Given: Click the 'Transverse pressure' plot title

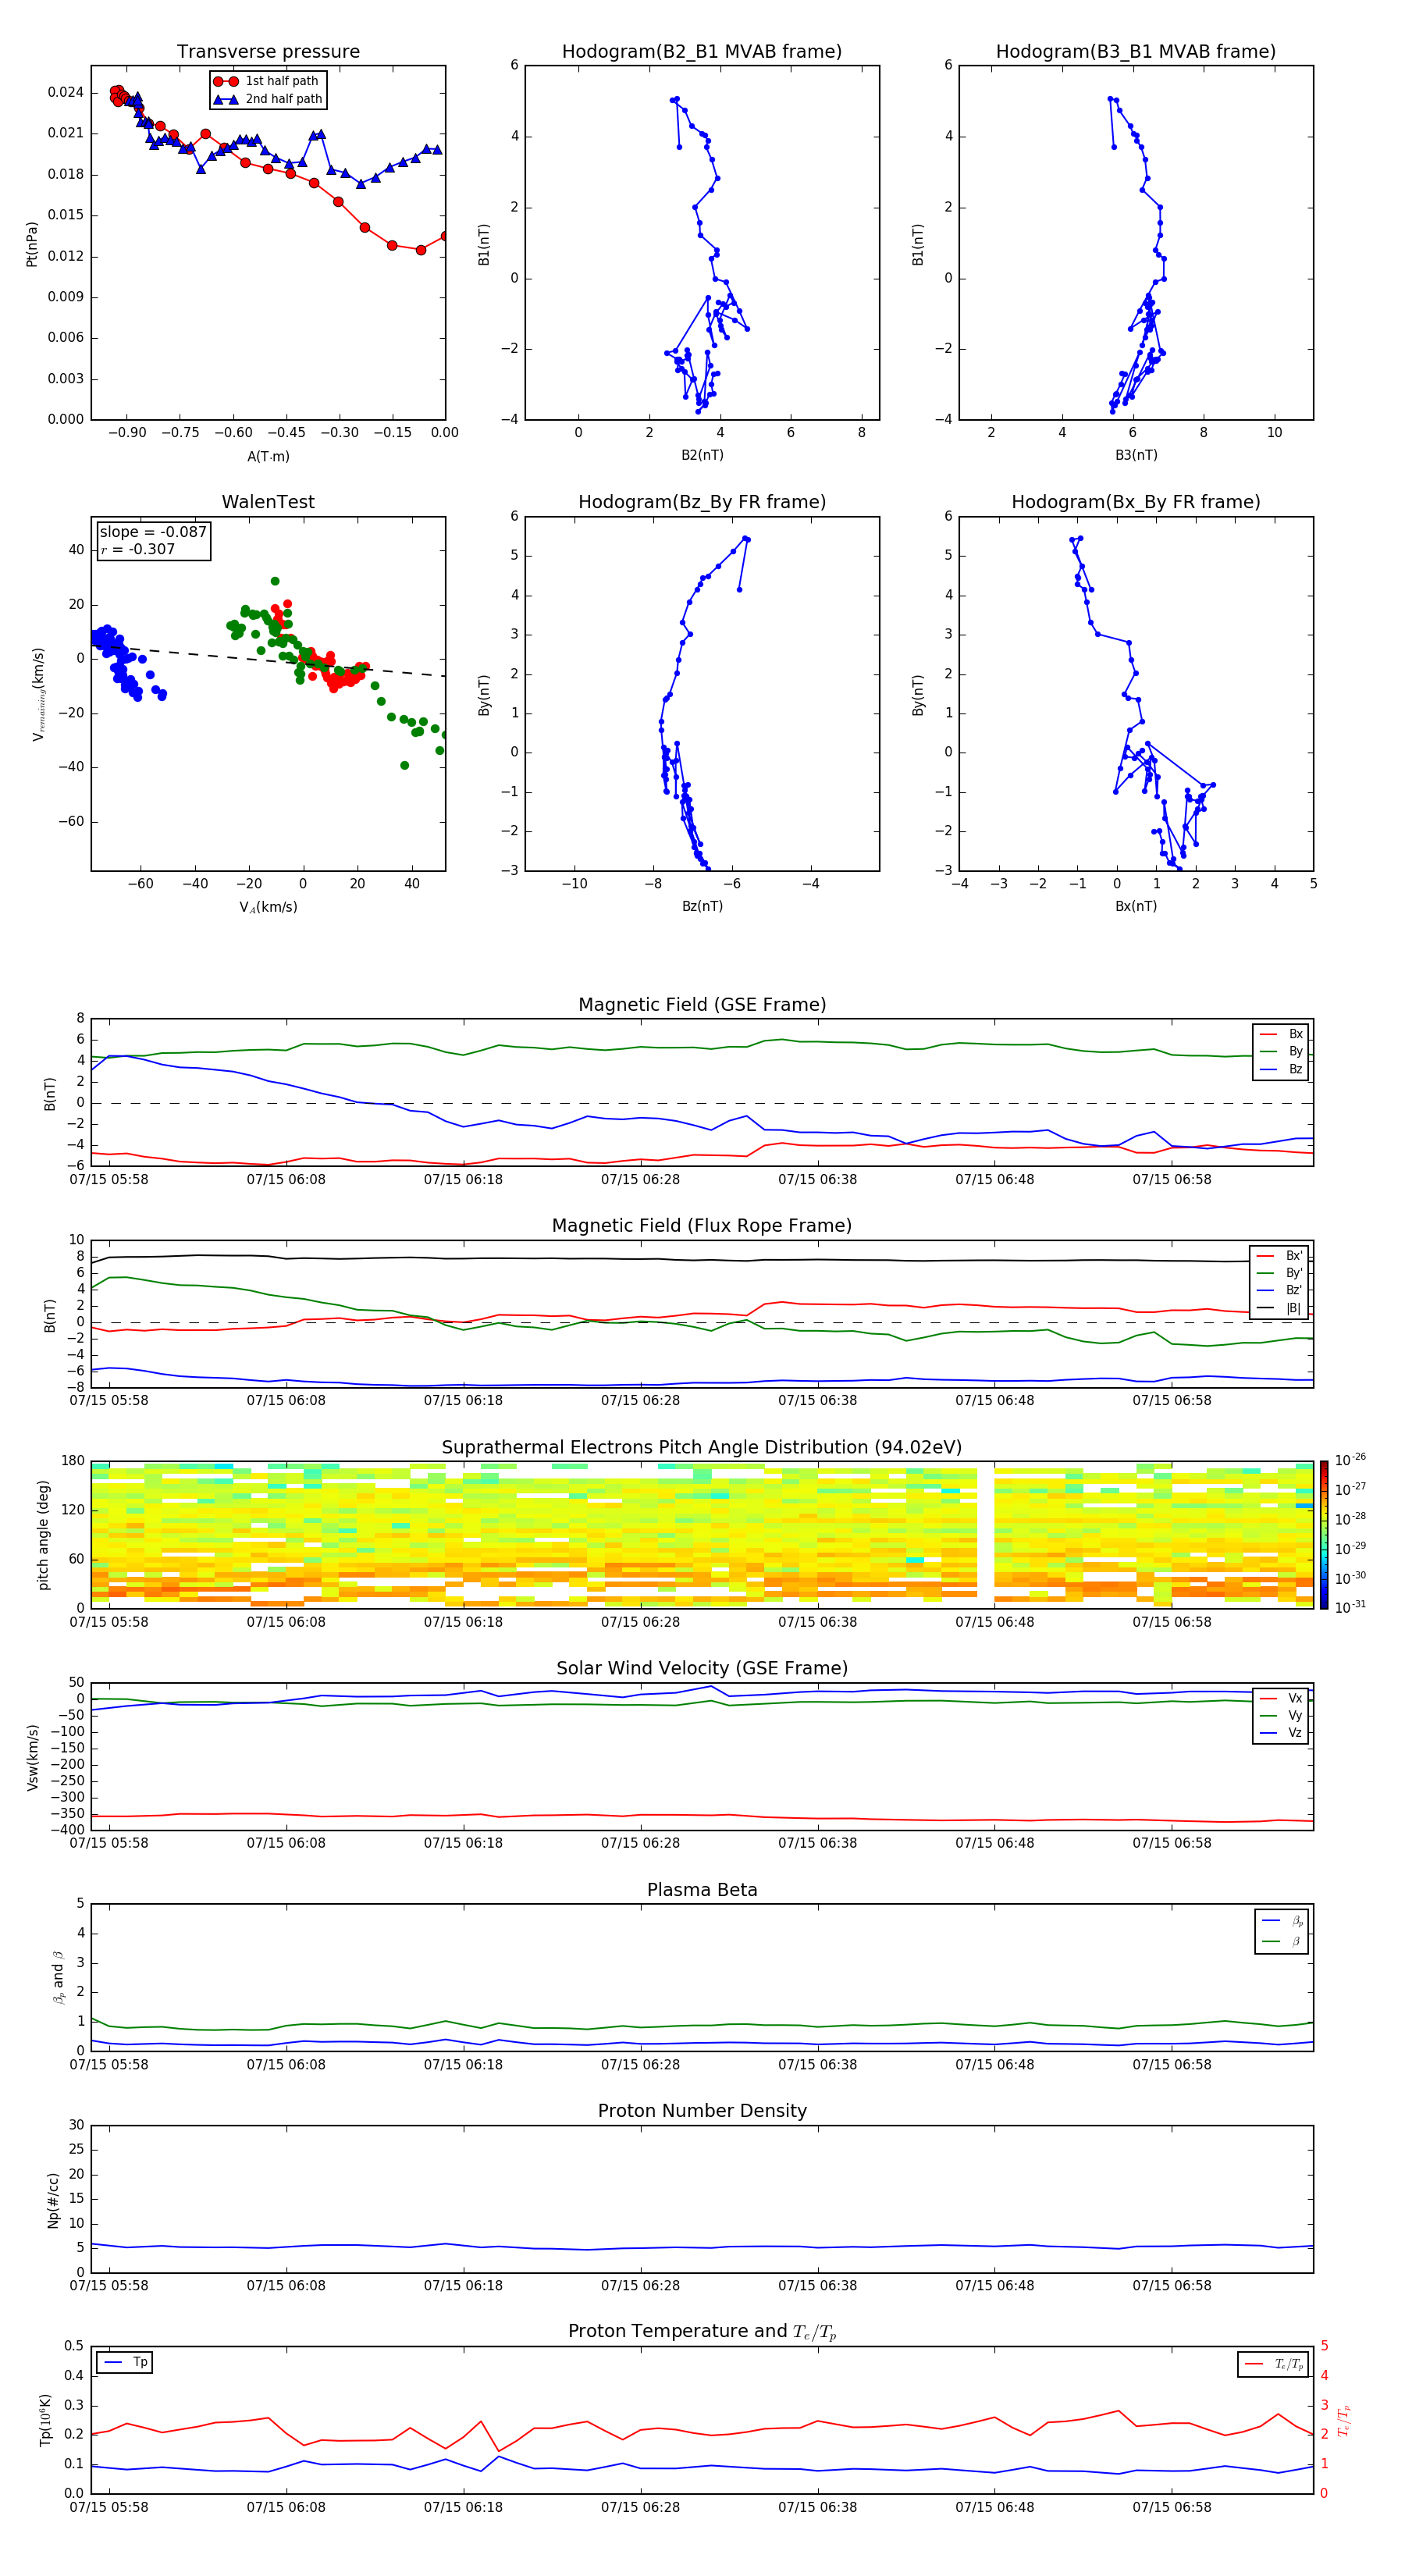Looking at the screenshot, I should point(268,52).
